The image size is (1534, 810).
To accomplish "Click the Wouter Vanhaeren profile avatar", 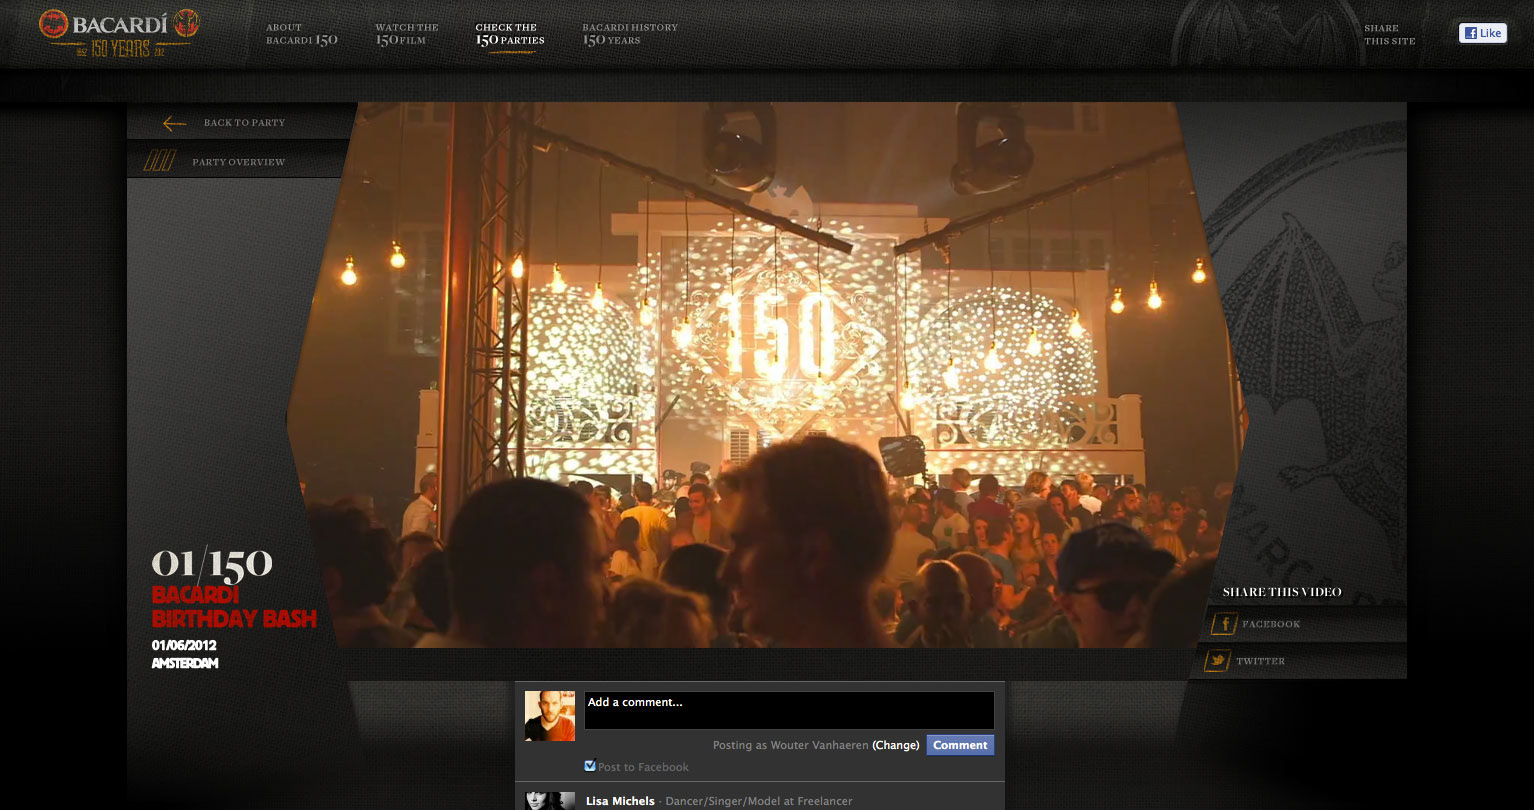I will tap(550, 716).
